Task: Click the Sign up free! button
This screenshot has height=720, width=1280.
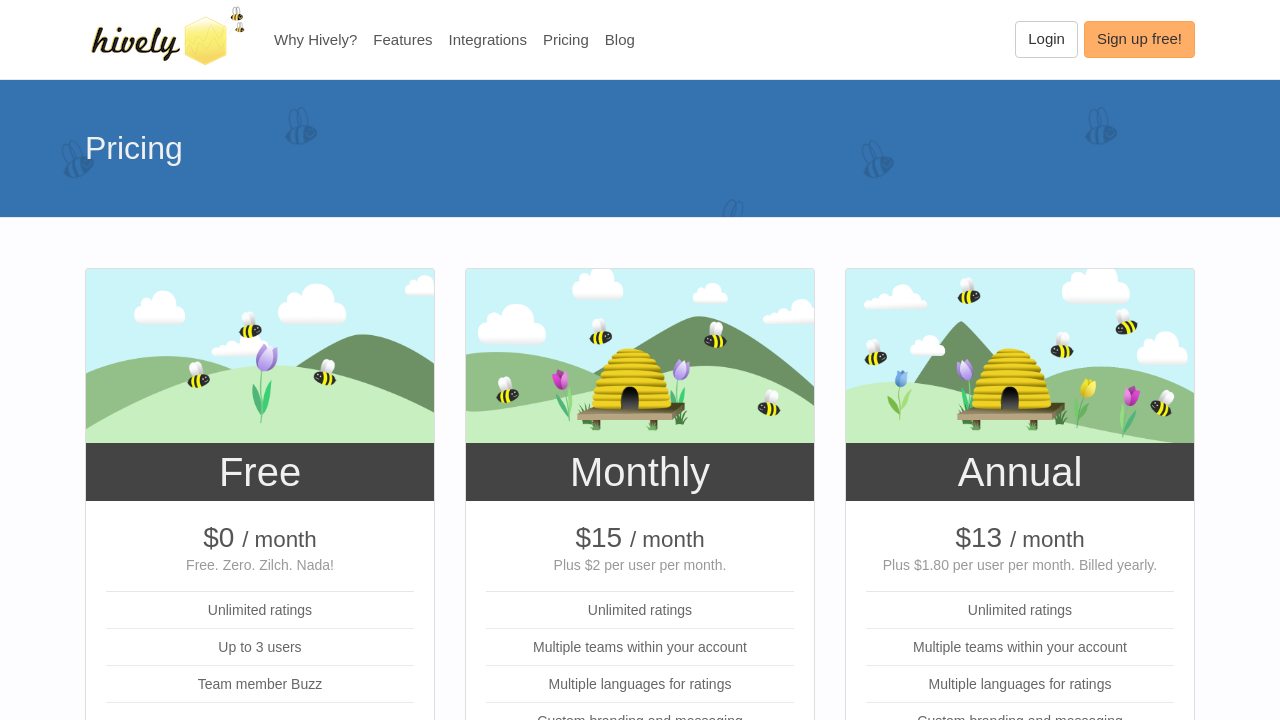Action: (x=1138, y=39)
